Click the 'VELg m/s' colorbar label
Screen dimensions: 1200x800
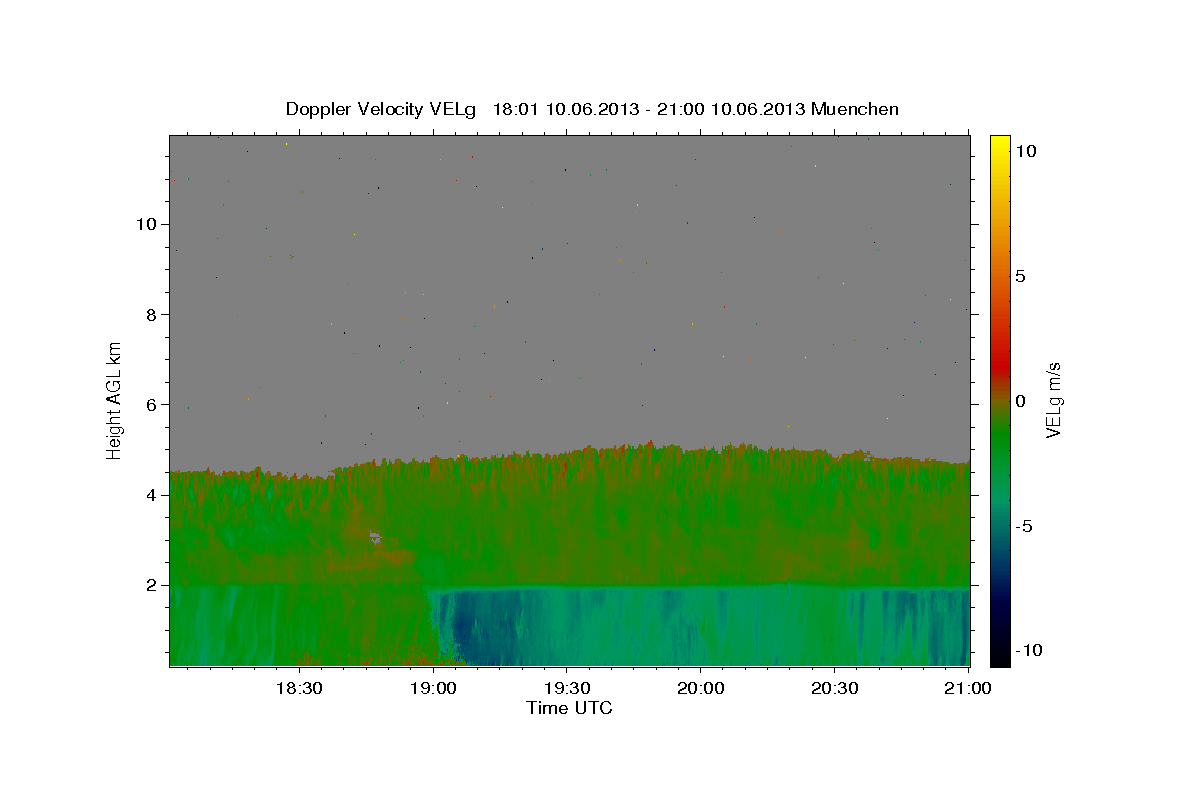click(1053, 399)
